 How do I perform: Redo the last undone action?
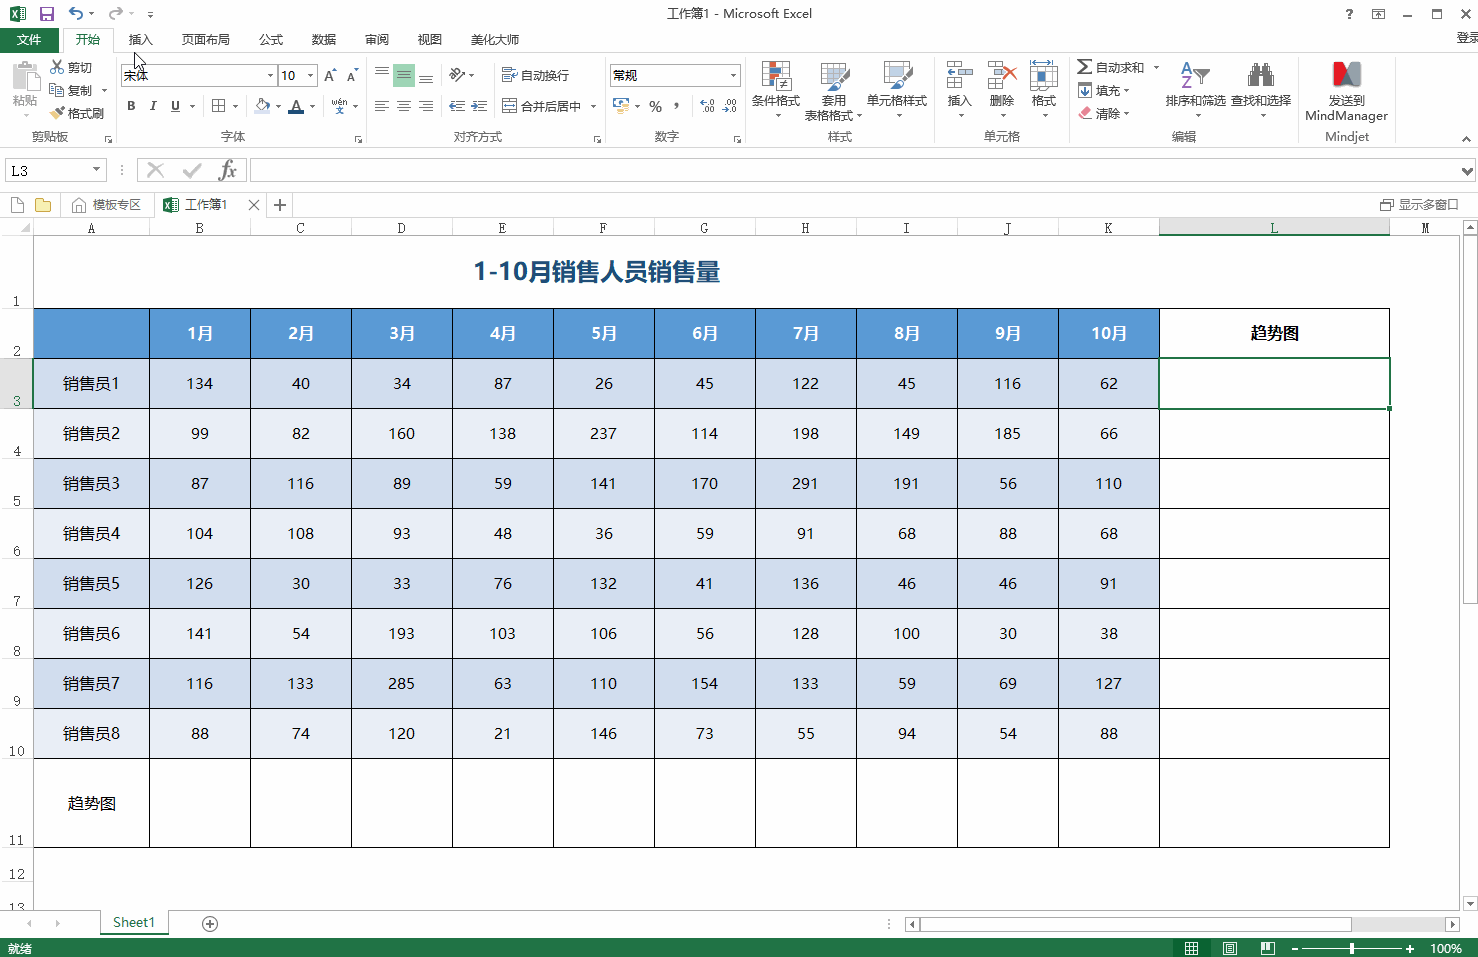[x=115, y=14]
